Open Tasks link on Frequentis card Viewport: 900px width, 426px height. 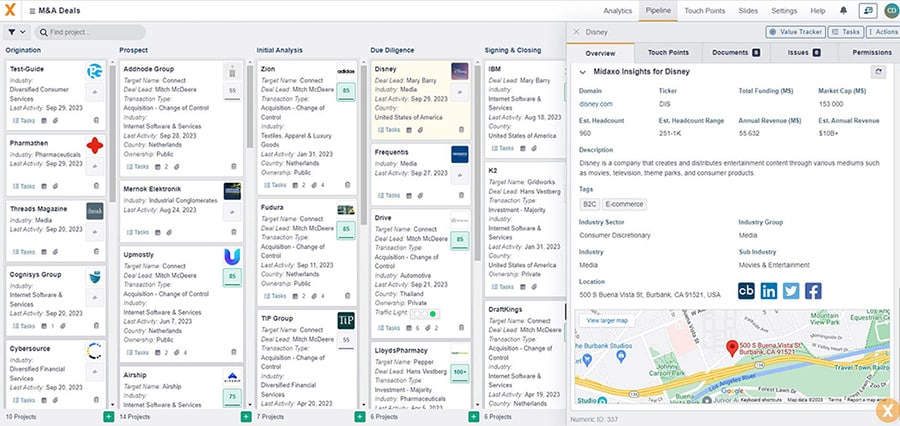click(389, 195)
